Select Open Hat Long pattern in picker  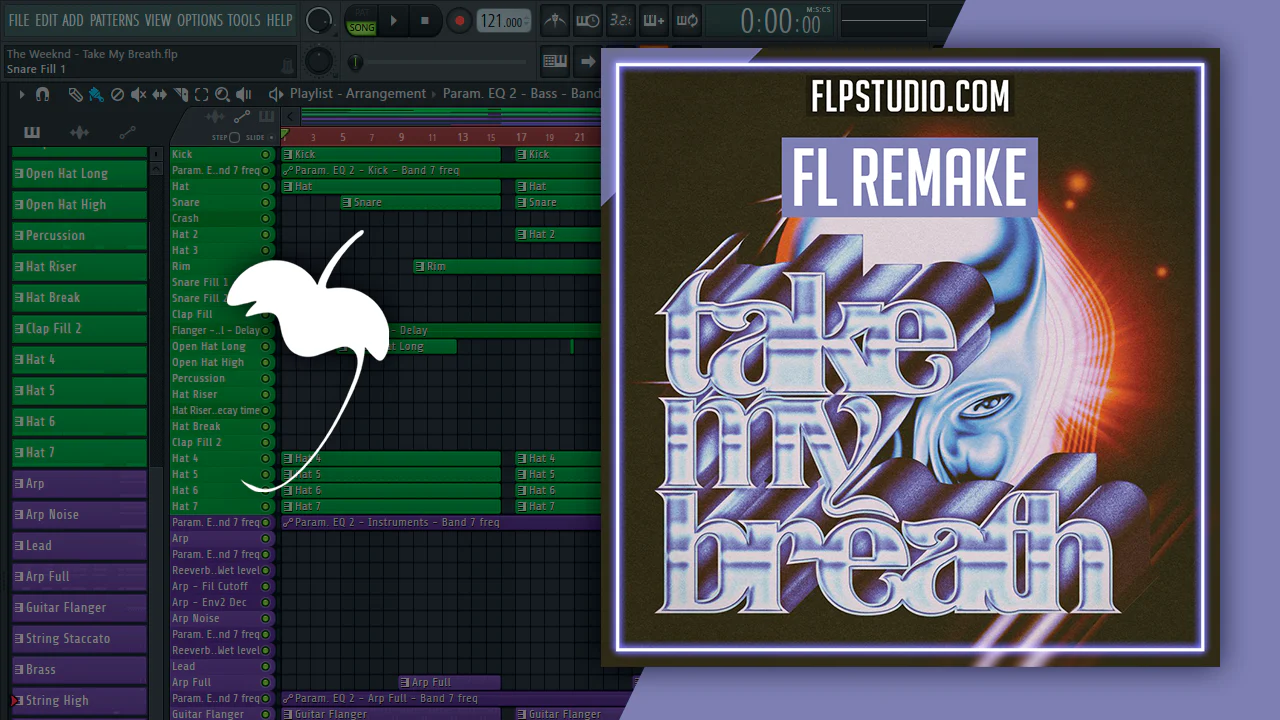tap(79, 173)
